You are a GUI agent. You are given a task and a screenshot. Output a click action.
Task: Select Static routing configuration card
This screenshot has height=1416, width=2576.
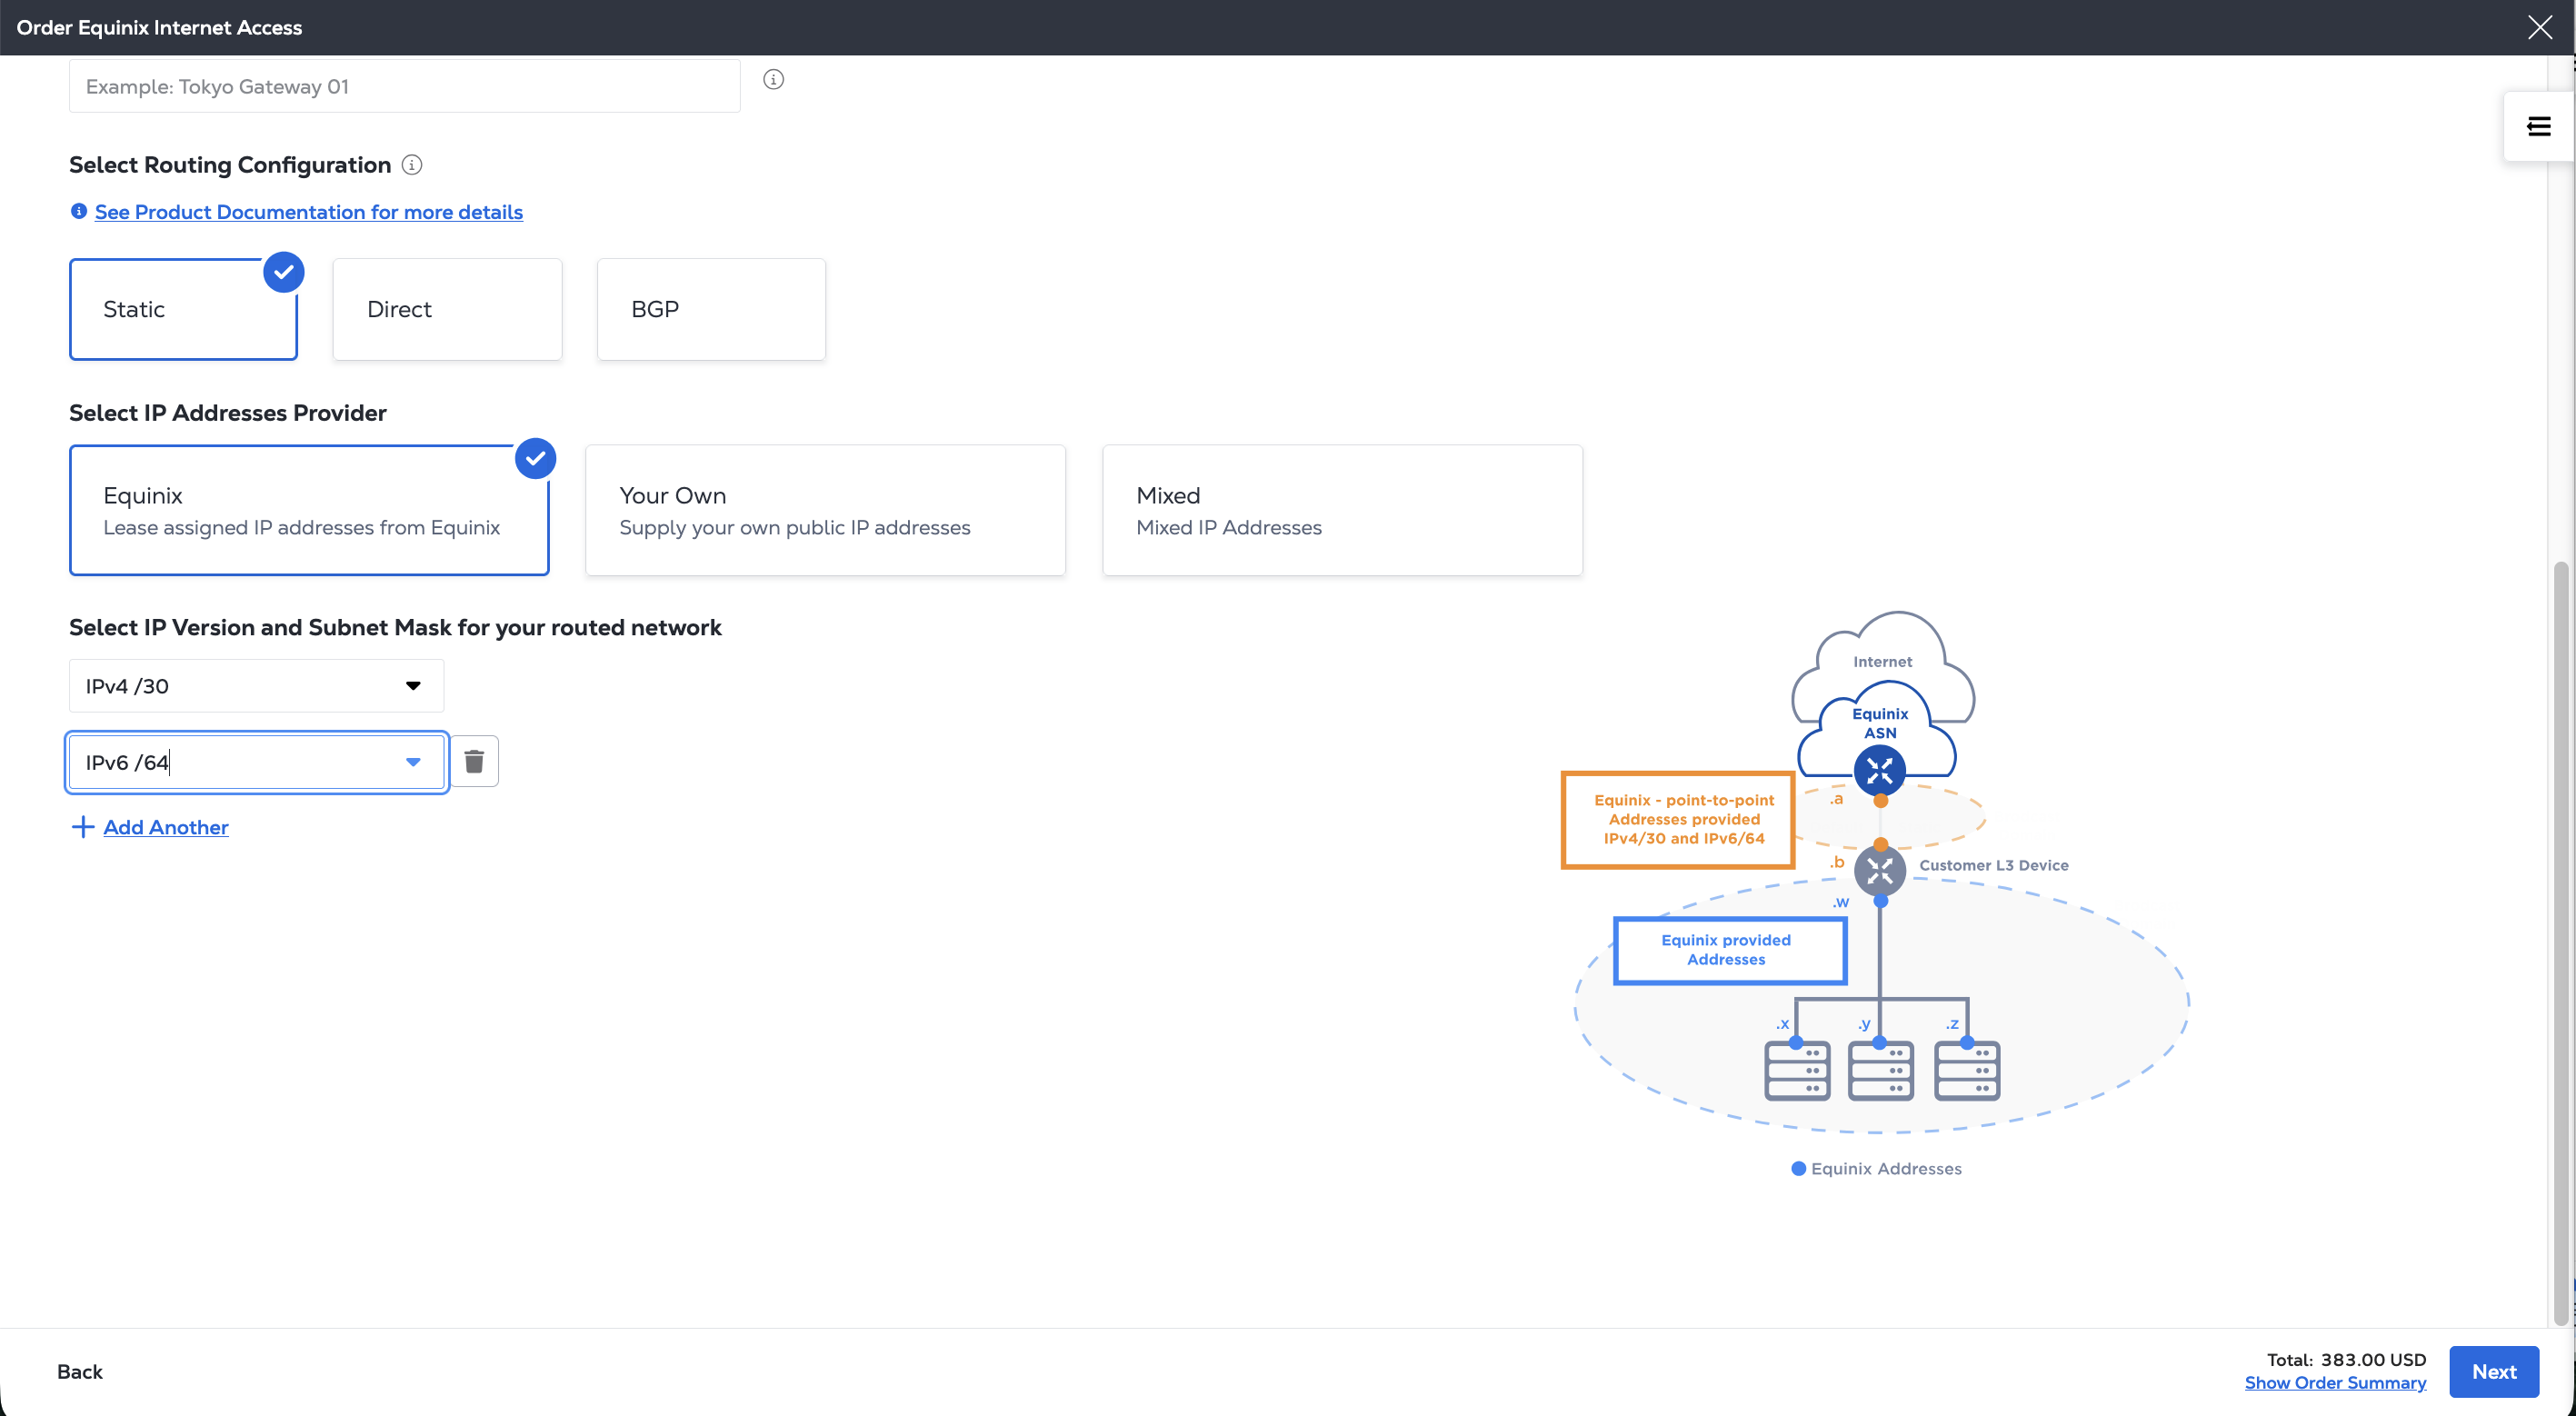tap(183, 309)
